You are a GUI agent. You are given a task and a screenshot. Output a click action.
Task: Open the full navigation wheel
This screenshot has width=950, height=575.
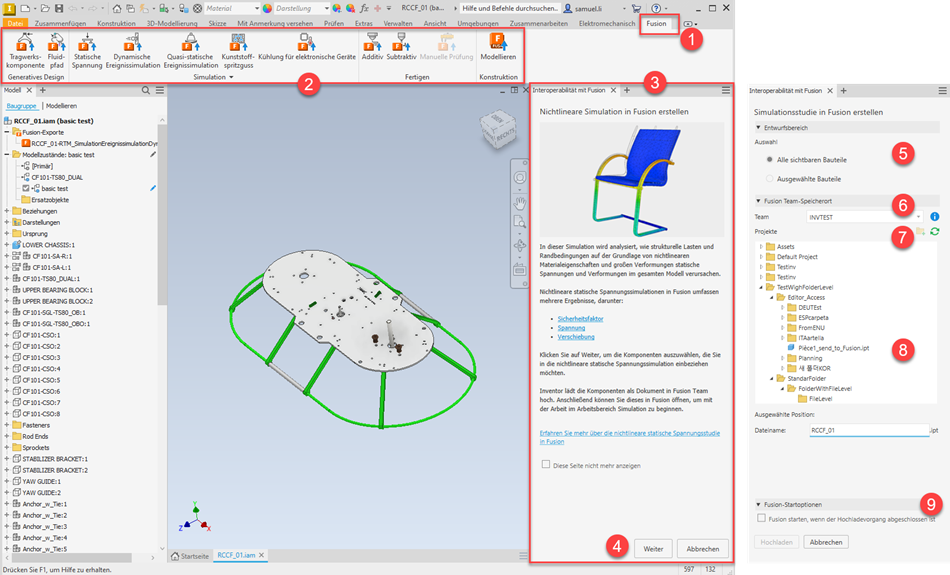point(520,178)
